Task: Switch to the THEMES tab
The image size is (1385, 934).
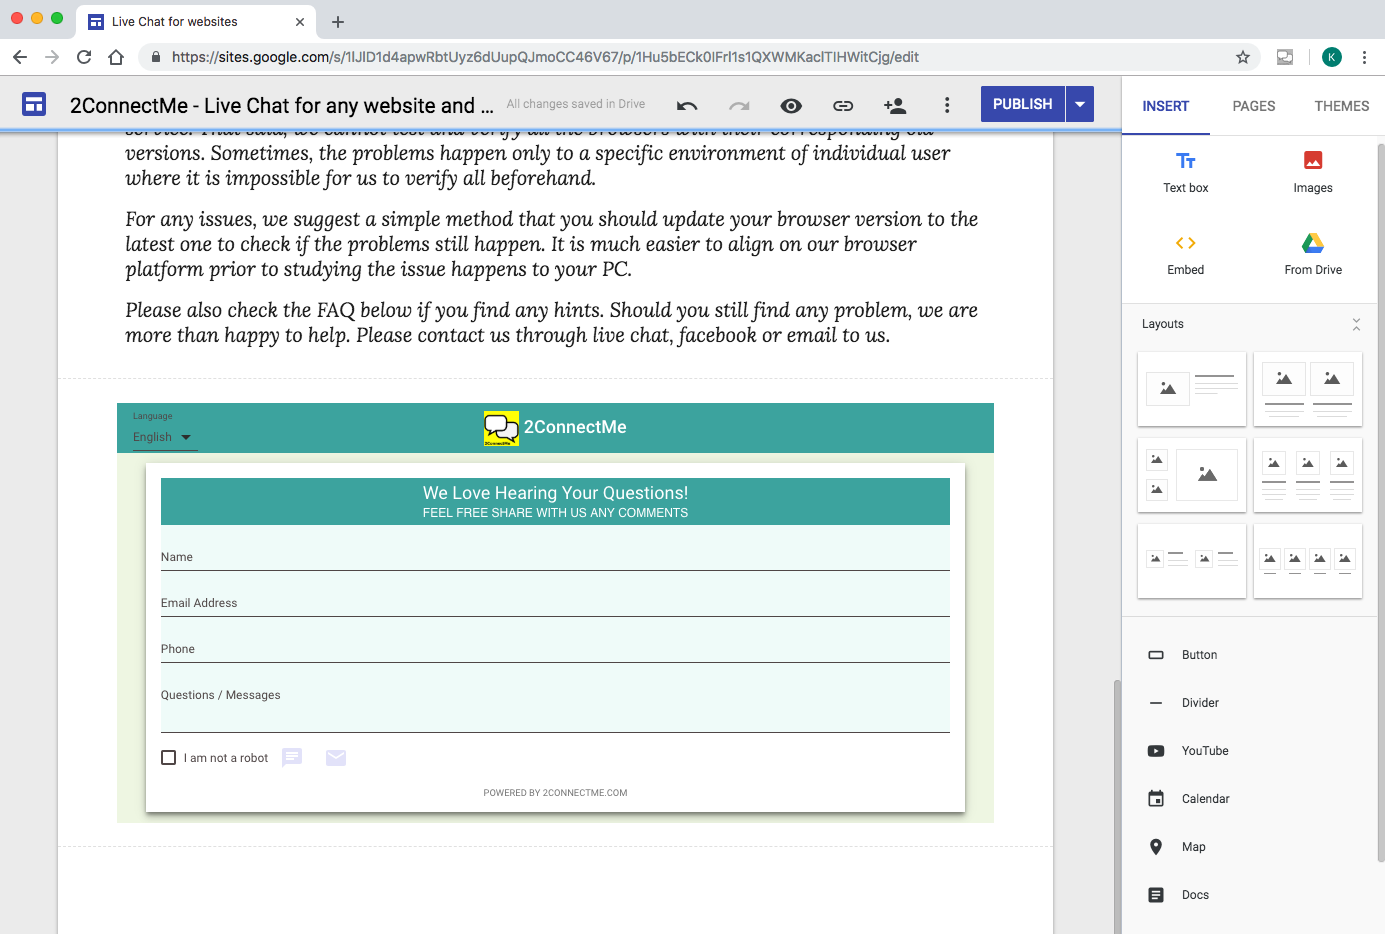Action: [x=1342, y=106]
